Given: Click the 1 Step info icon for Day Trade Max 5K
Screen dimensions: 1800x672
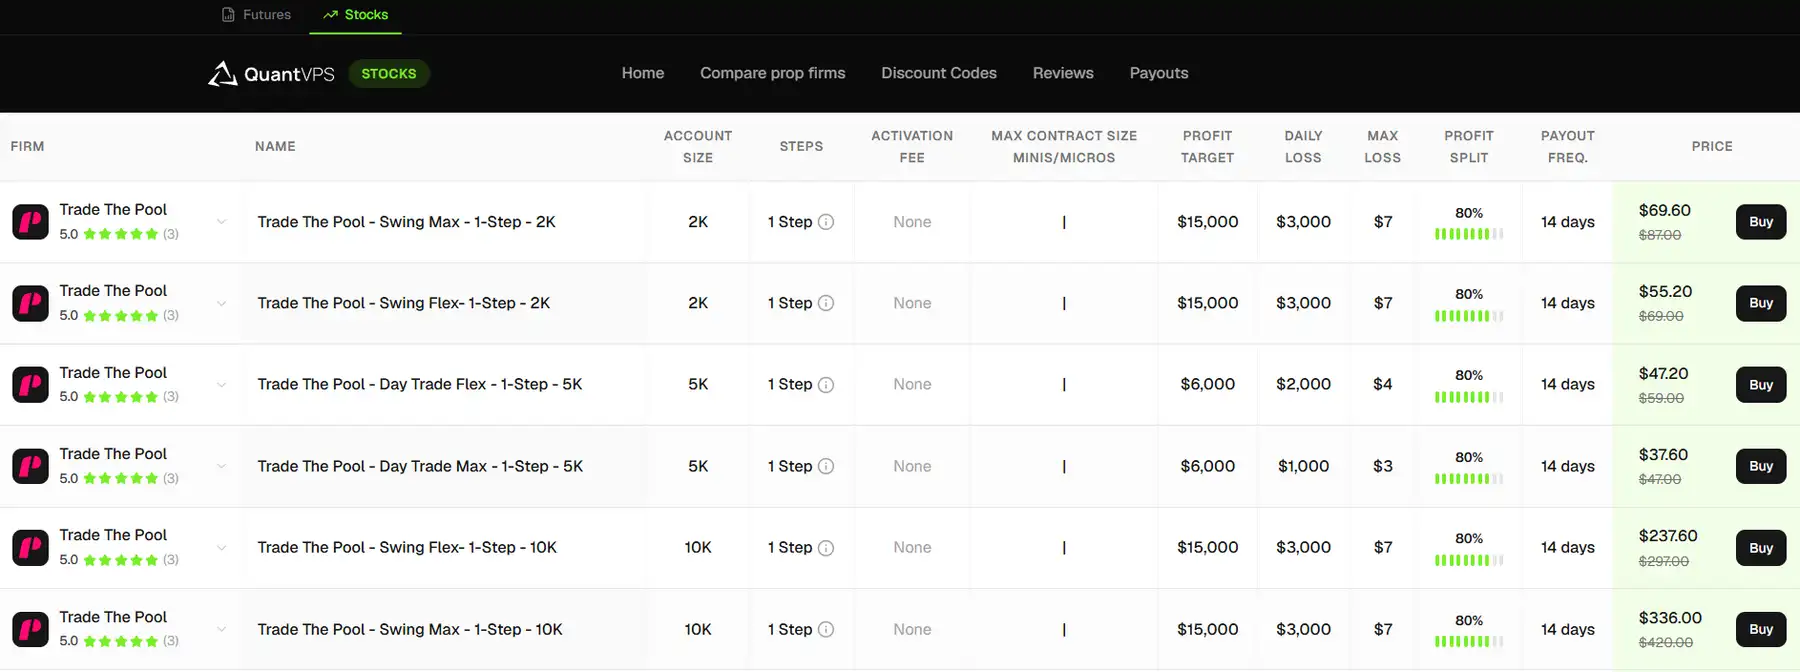Looking at the screenshot, I should click(826, 466).
